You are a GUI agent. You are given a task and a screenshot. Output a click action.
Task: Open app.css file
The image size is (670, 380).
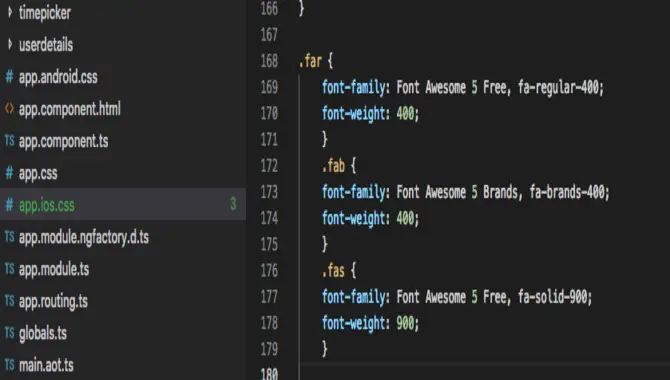tap(38, 174)
